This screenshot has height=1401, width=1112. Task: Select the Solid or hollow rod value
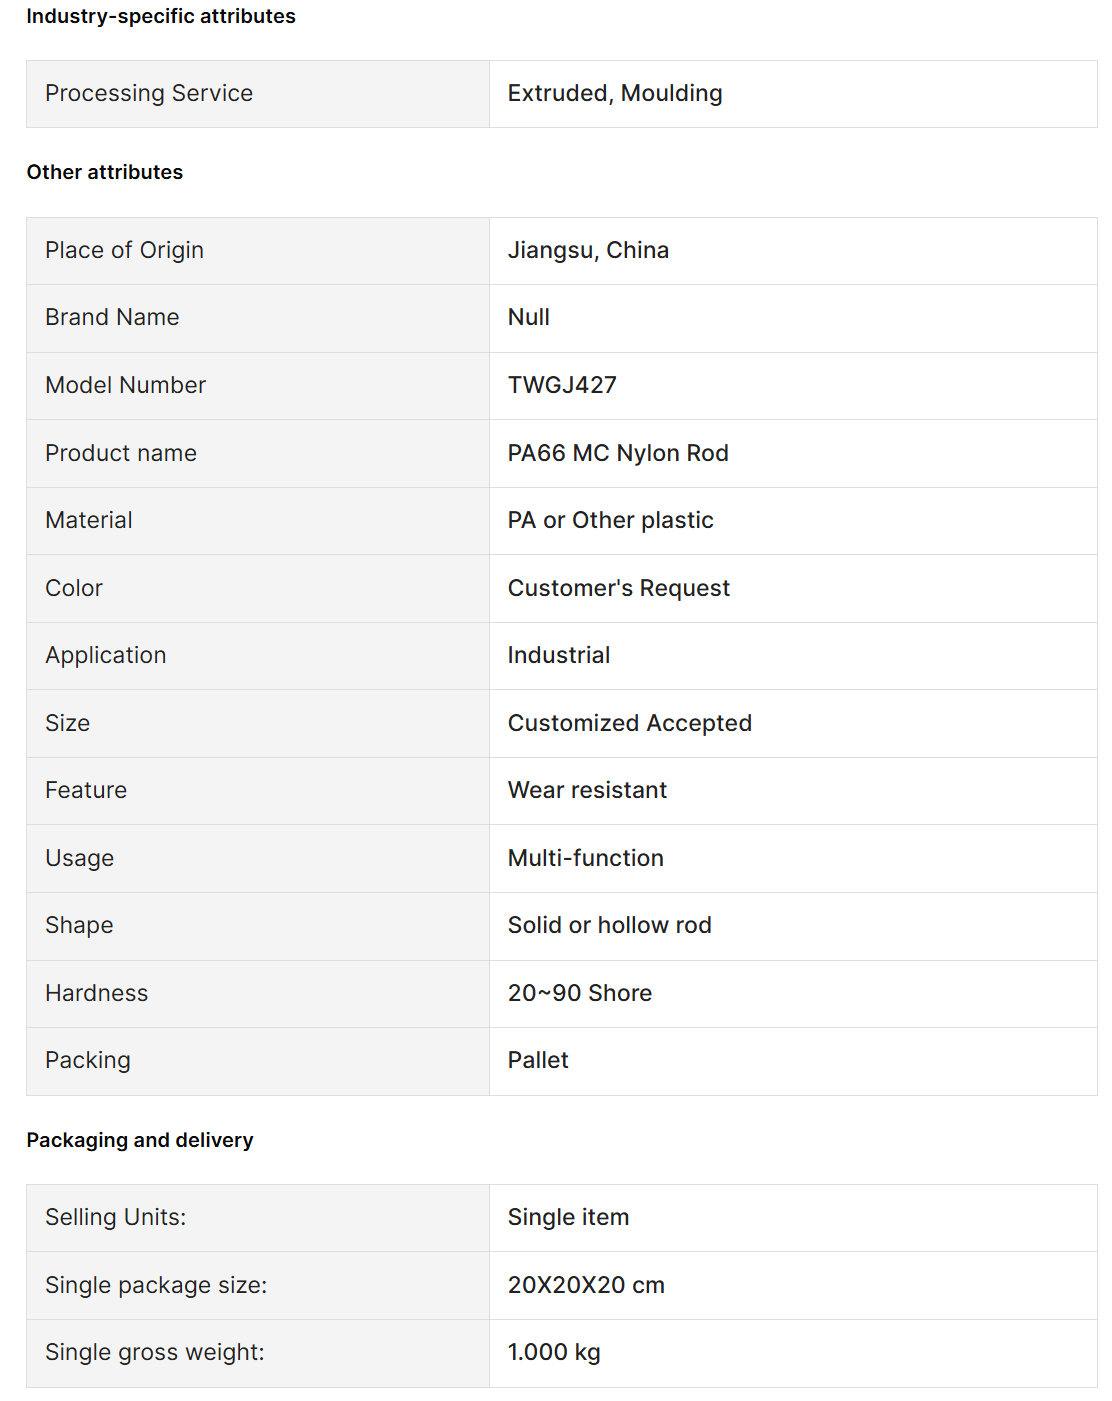(x=610, y=925)
